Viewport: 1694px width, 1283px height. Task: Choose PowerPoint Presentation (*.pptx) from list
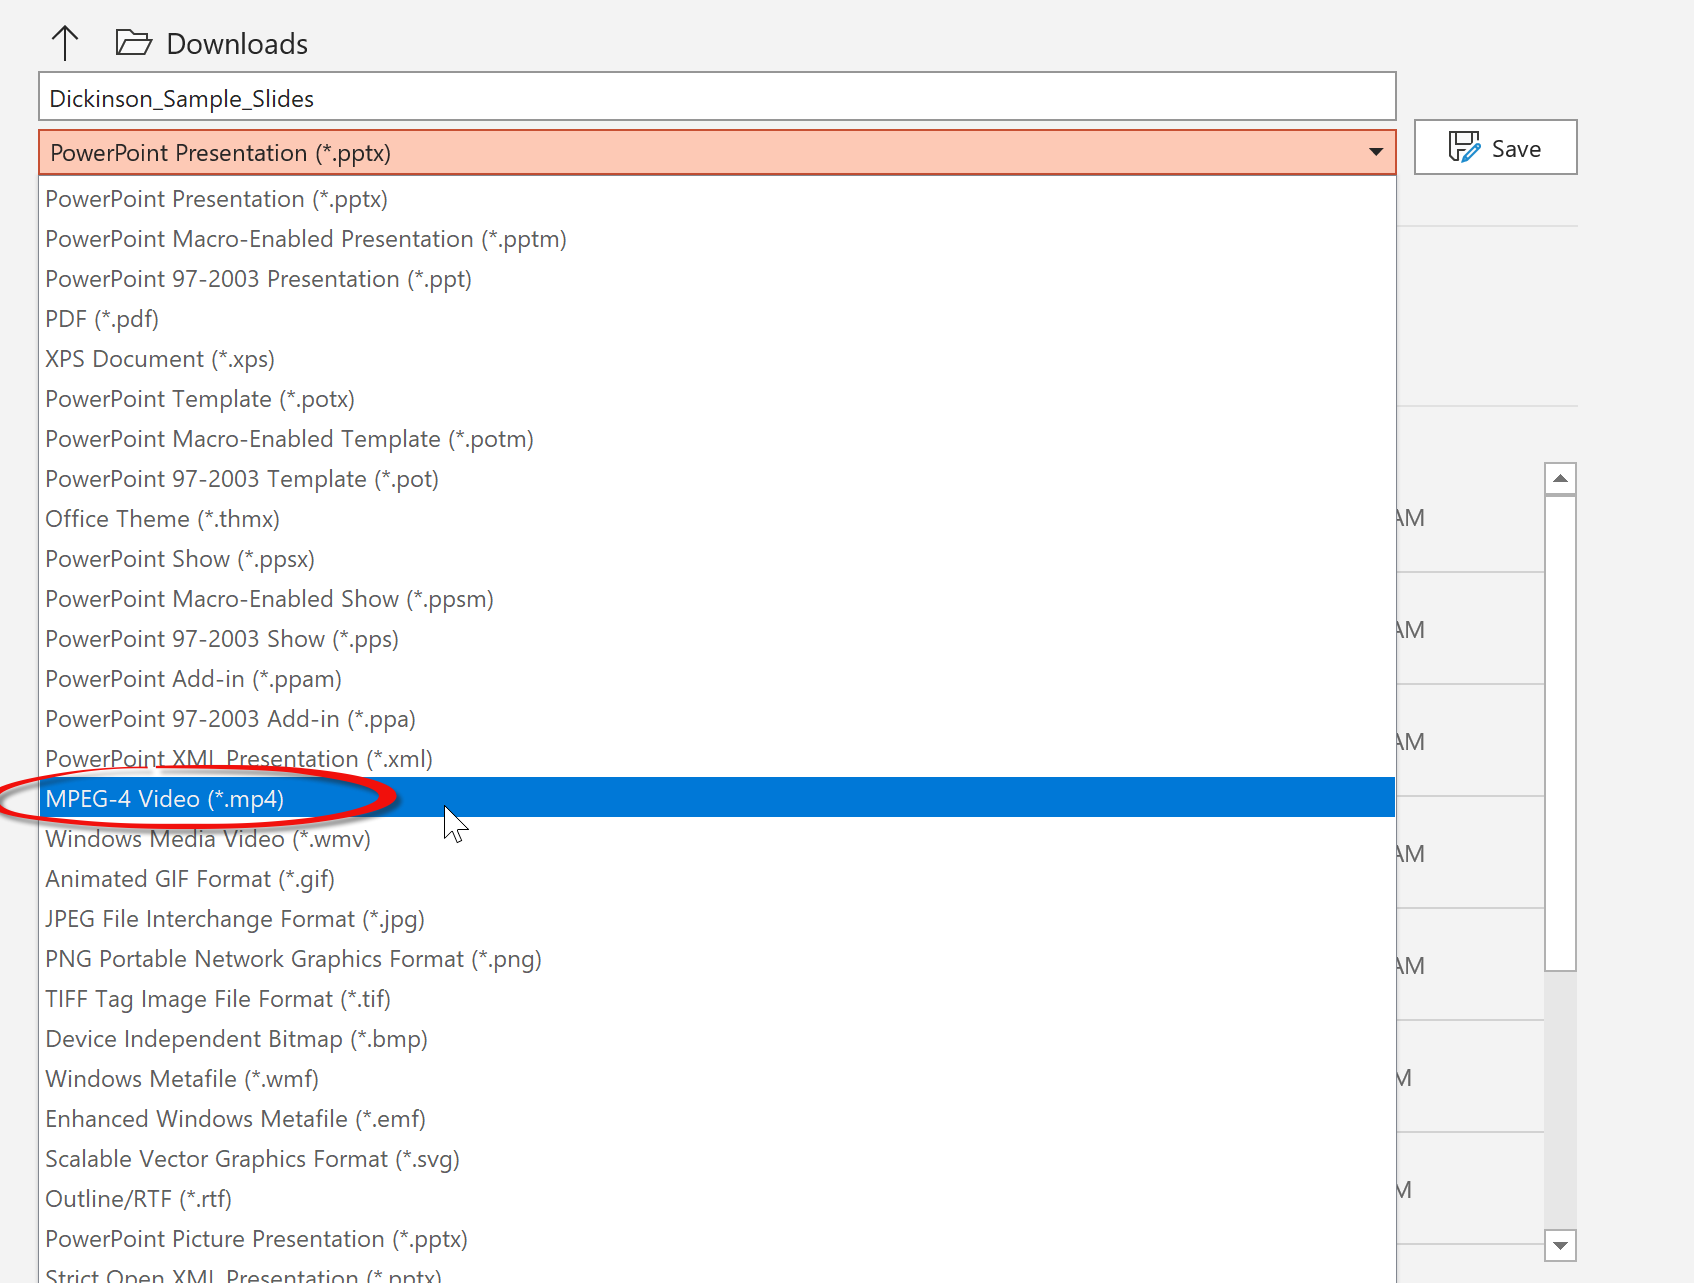[717, 199]
